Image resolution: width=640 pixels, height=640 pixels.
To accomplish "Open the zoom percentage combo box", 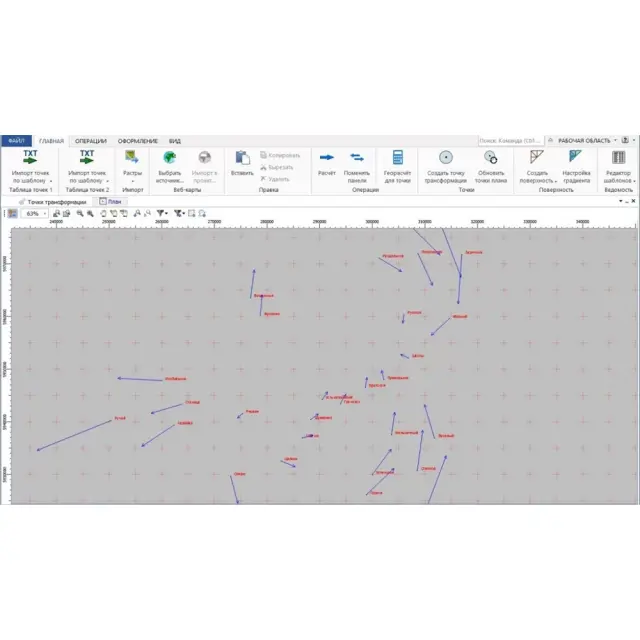I will point(34,213).
